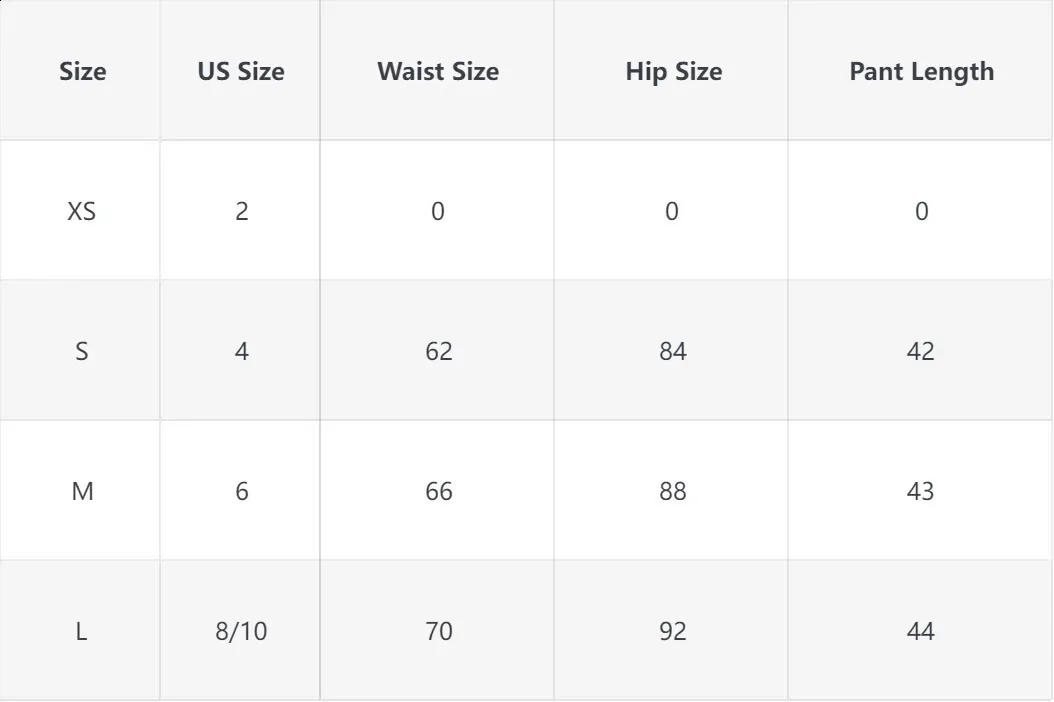Viewport: 1054px width, 702px height.
Task: Select the XS size cell
Action: (81, 211)
